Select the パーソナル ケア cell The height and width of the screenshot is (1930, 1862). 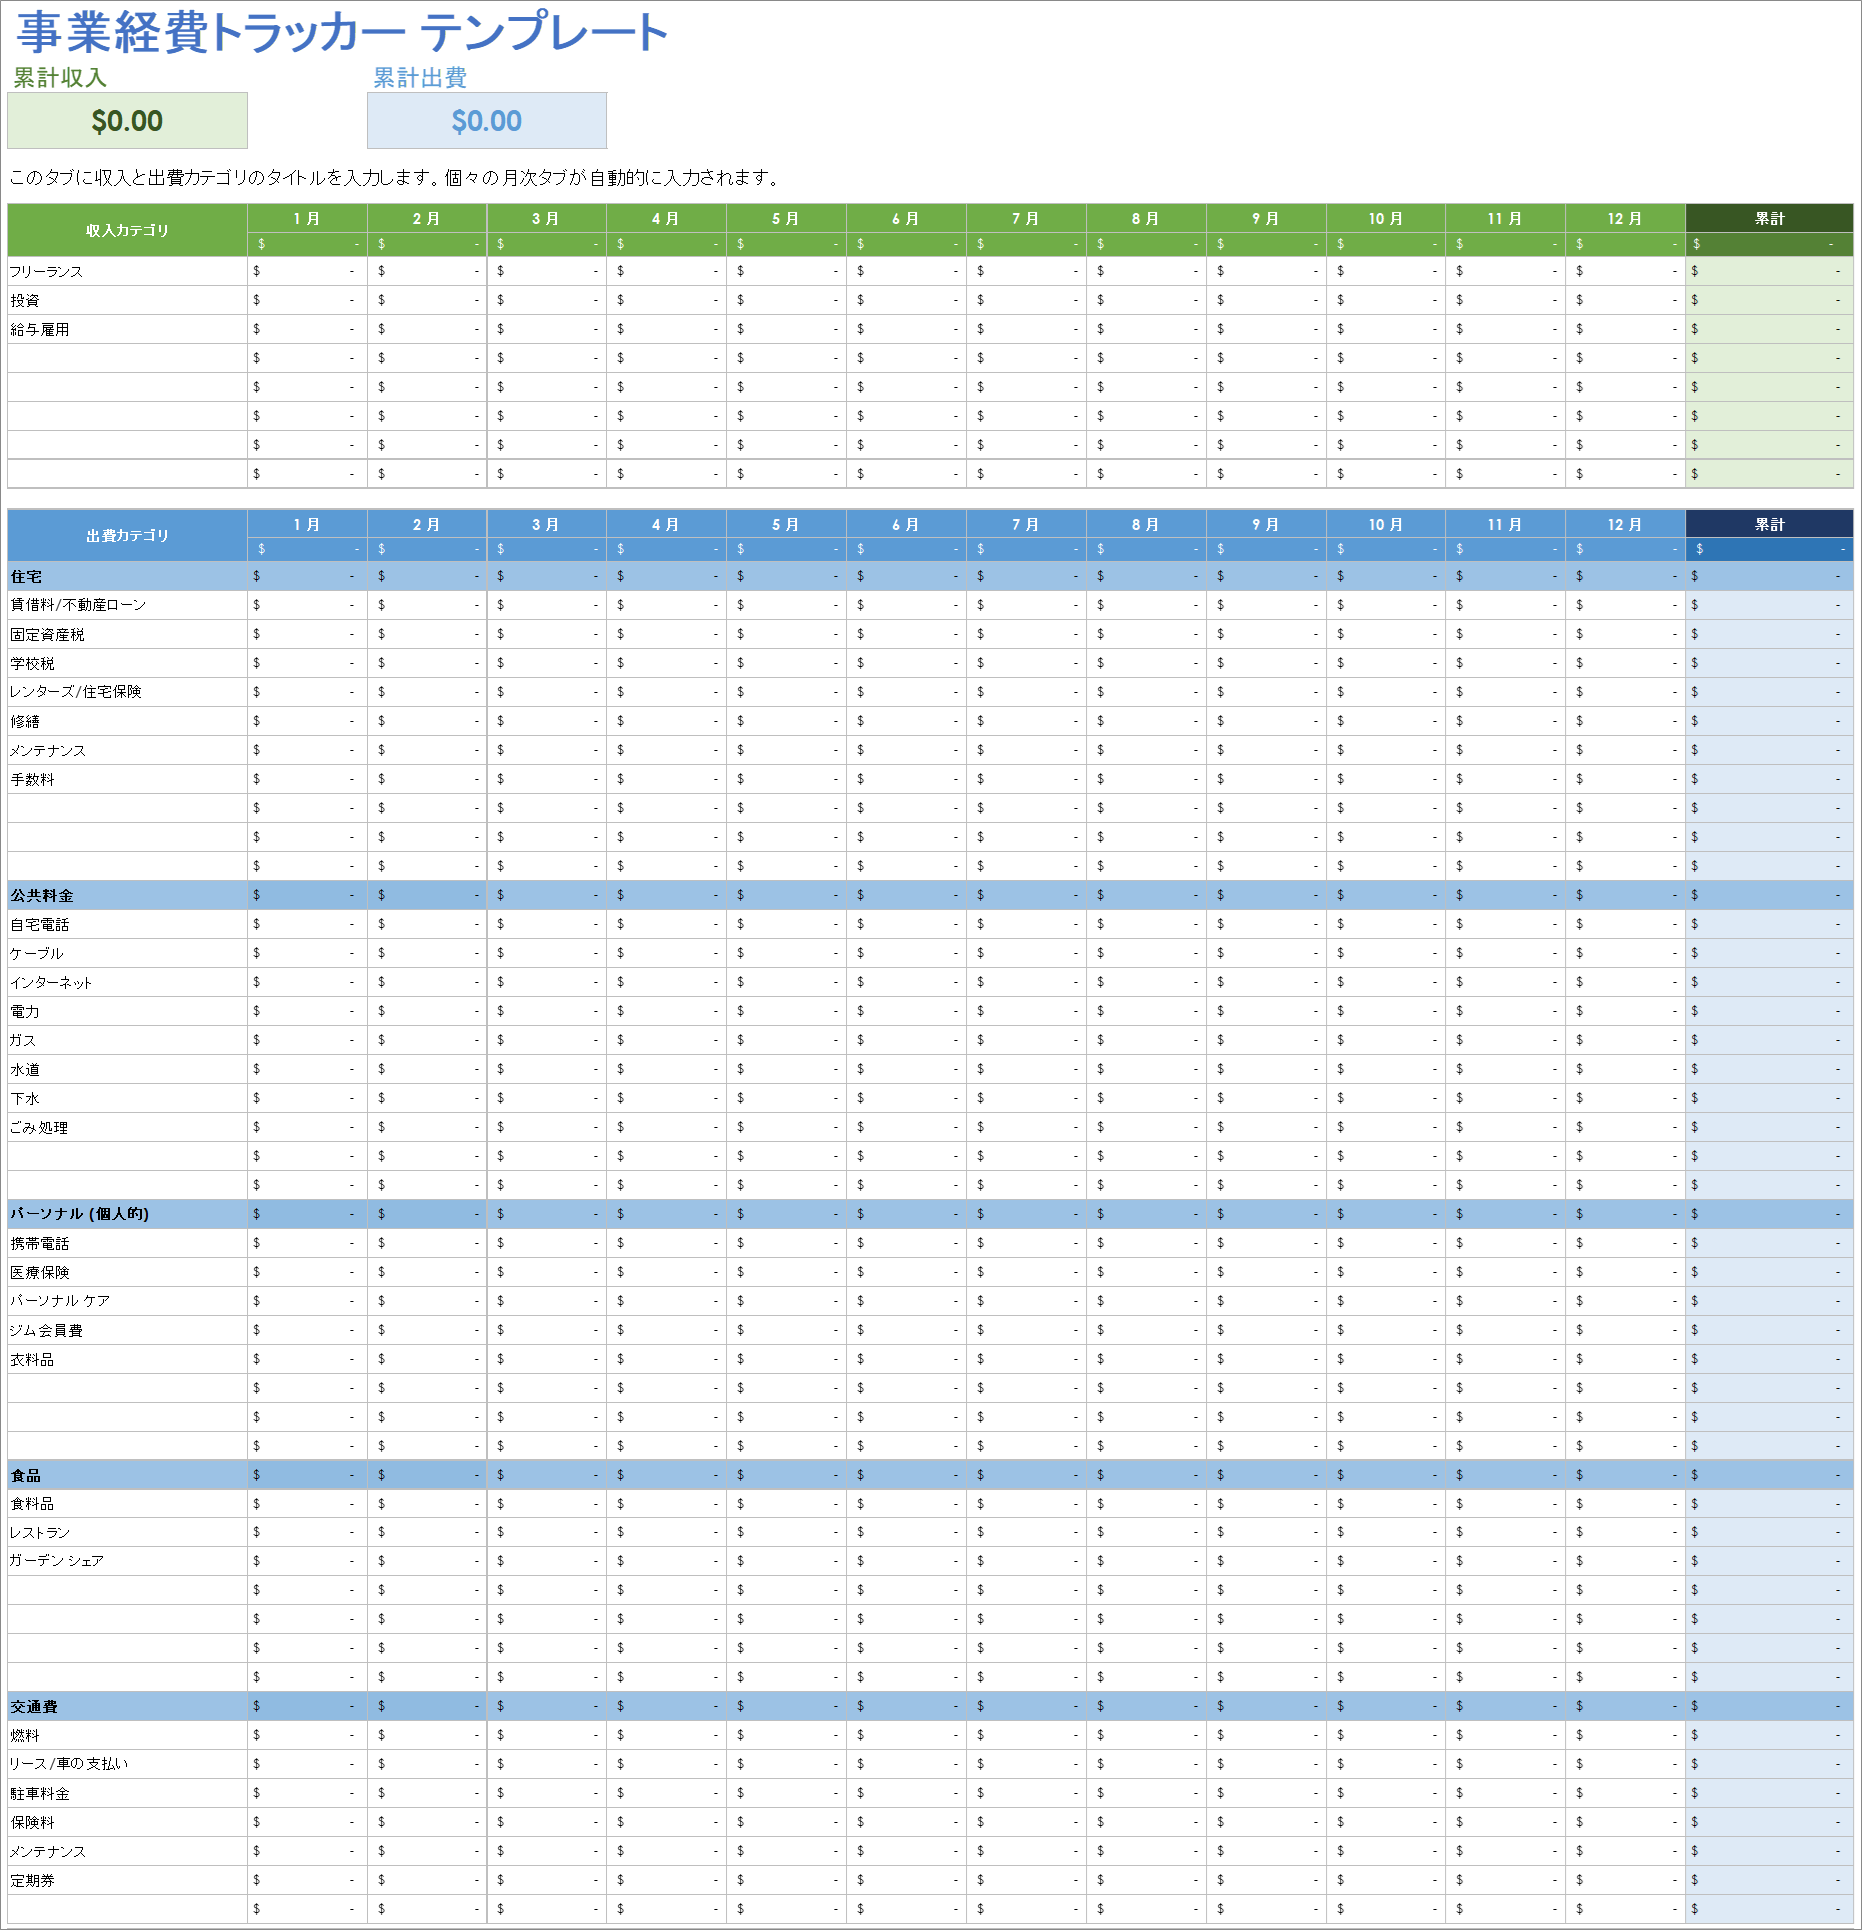[x=127, y=1301]
